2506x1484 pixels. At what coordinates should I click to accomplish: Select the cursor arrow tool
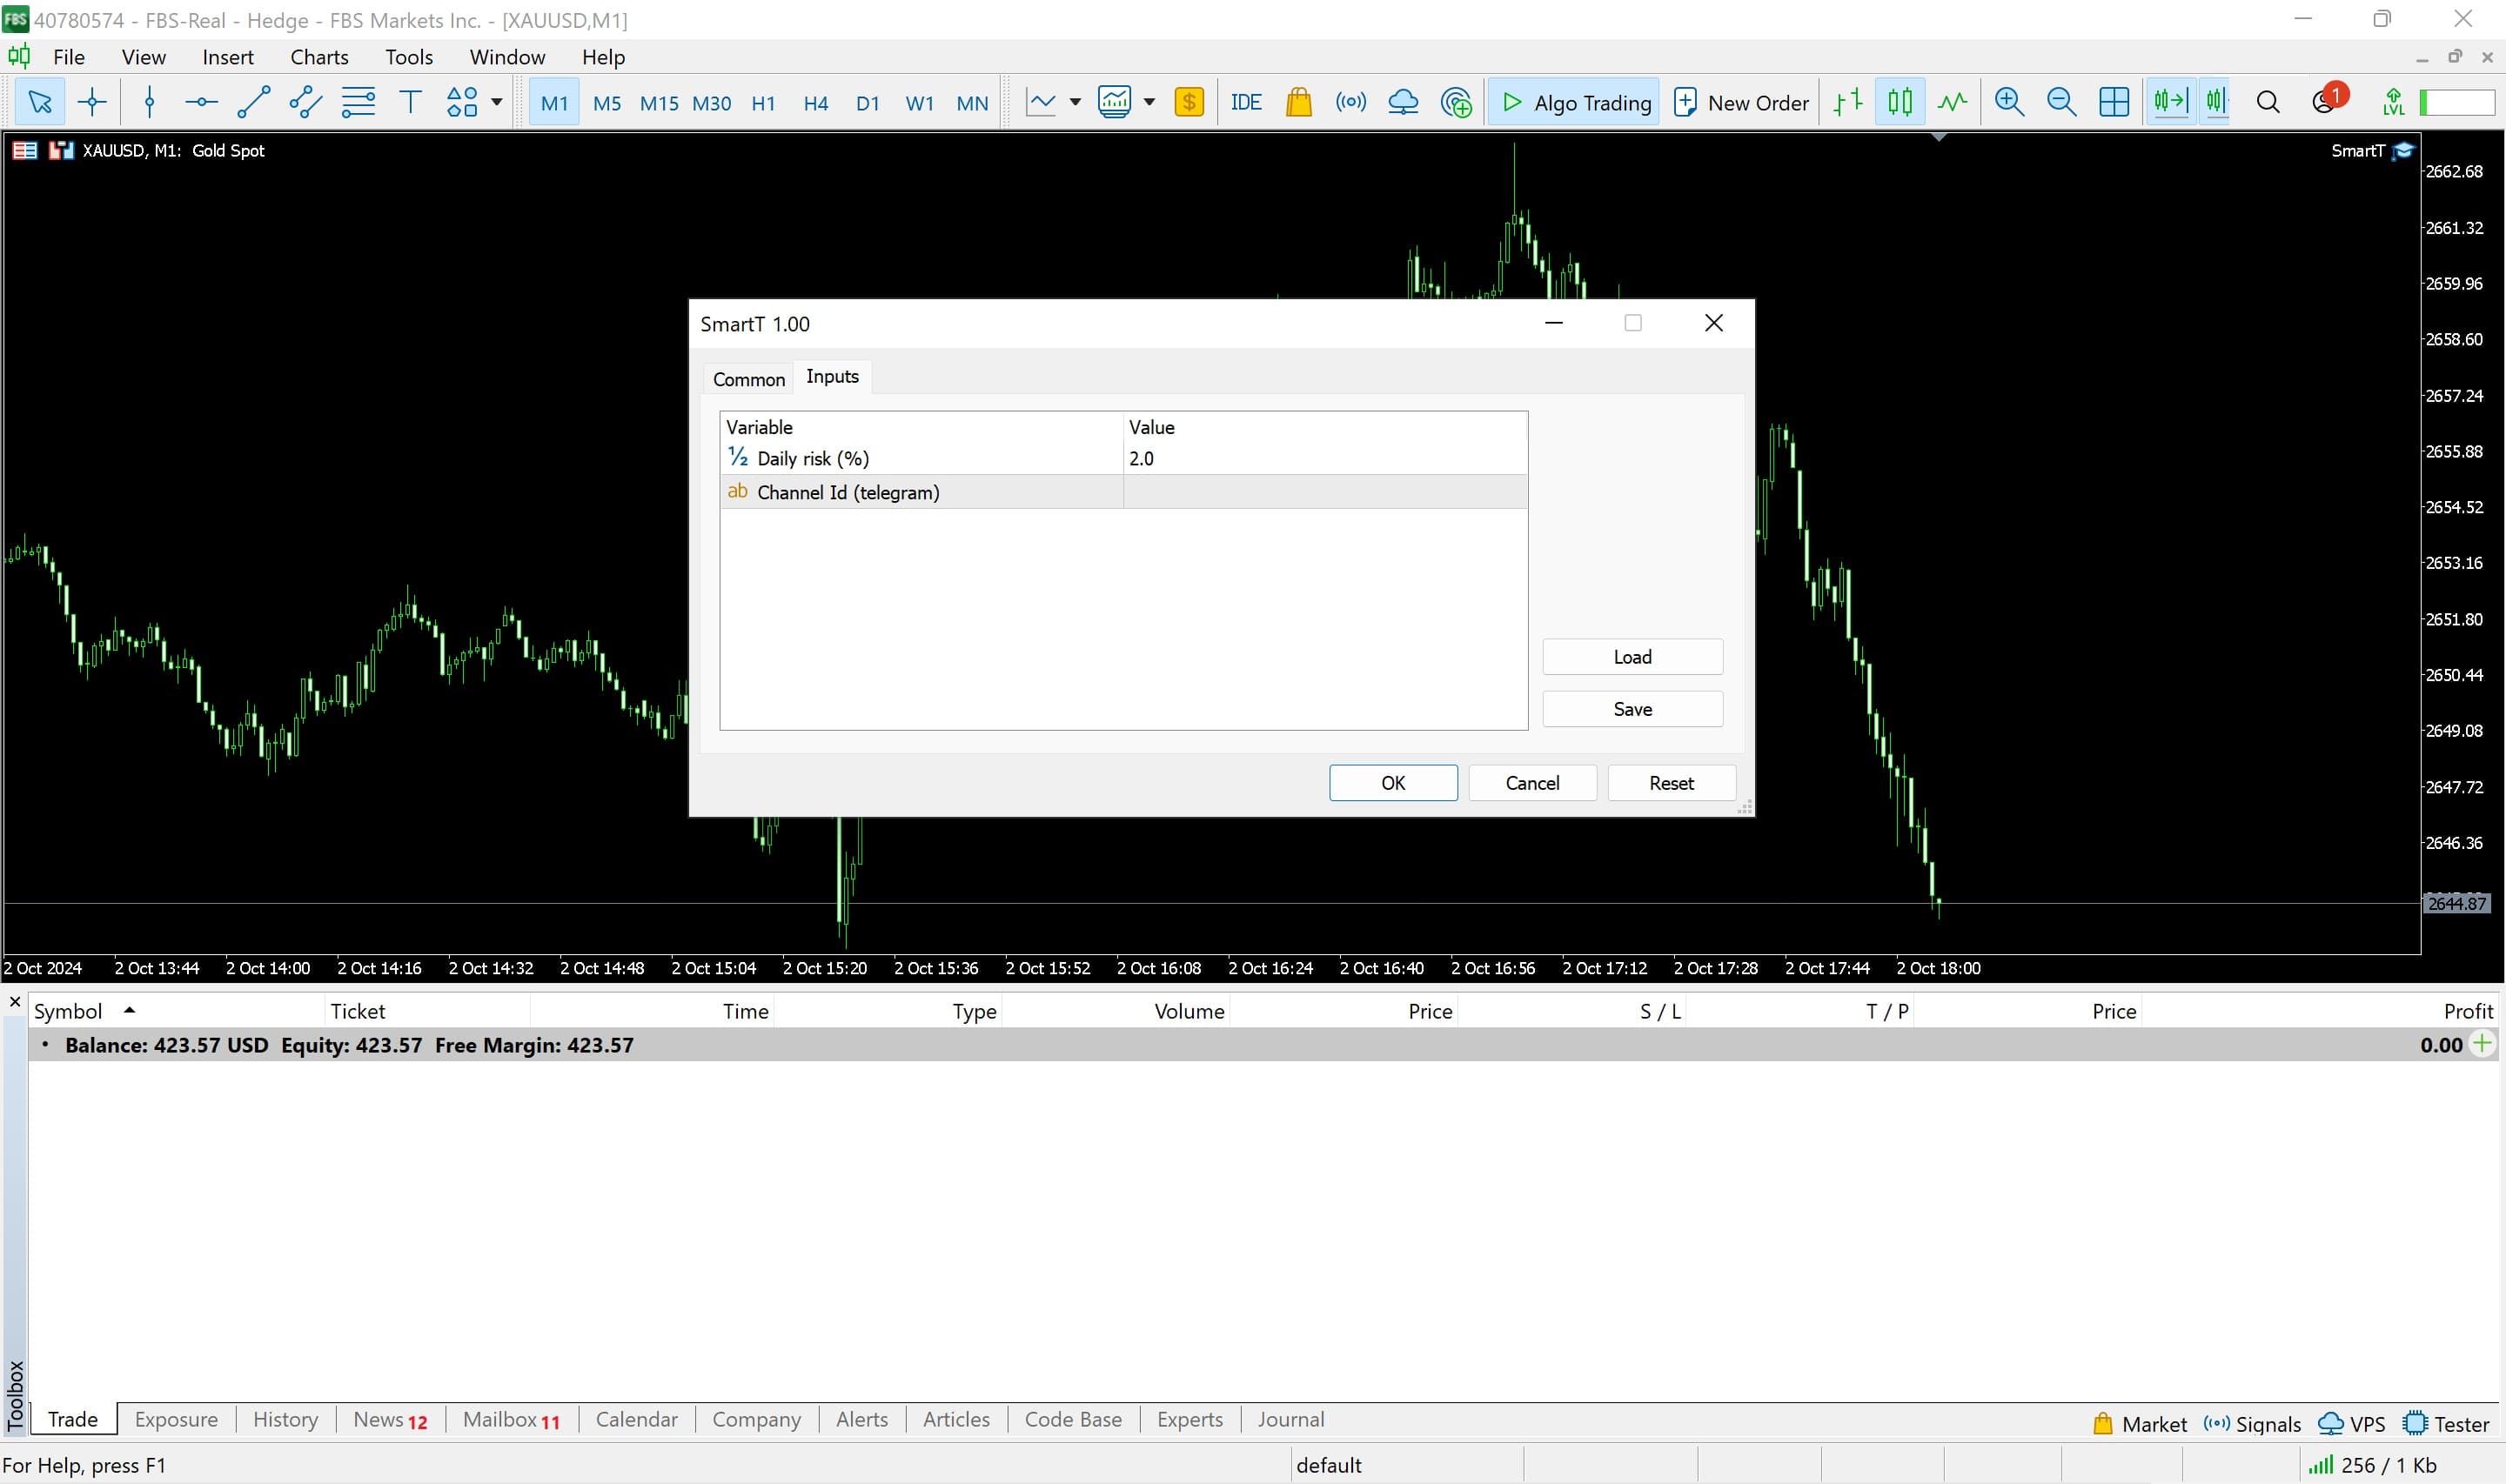[40, 102]
